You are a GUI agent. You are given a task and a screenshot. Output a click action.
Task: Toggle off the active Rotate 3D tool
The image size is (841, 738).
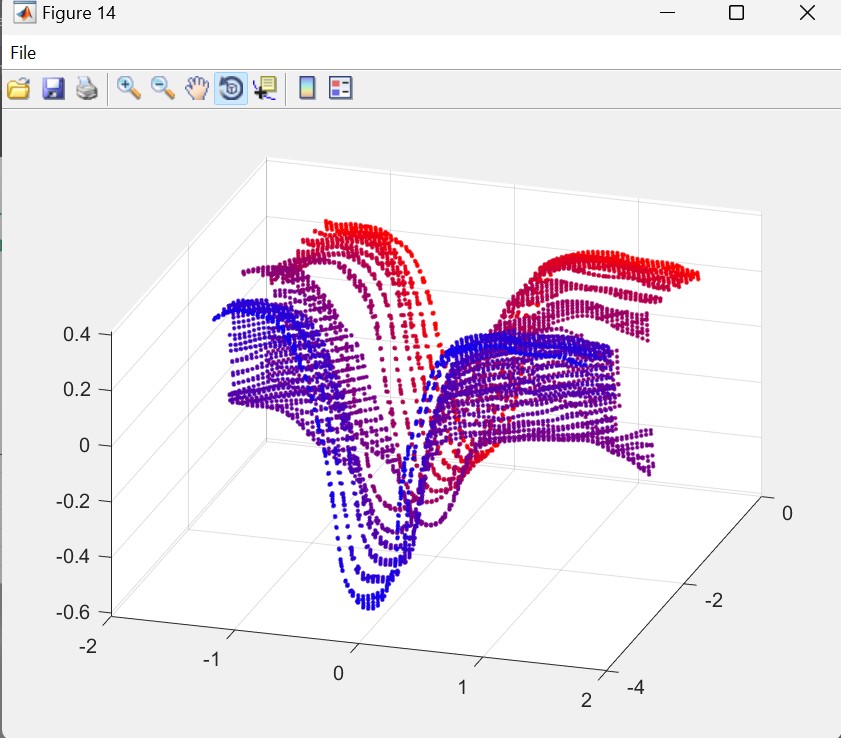pyautogui.click(x=231, y=89)
